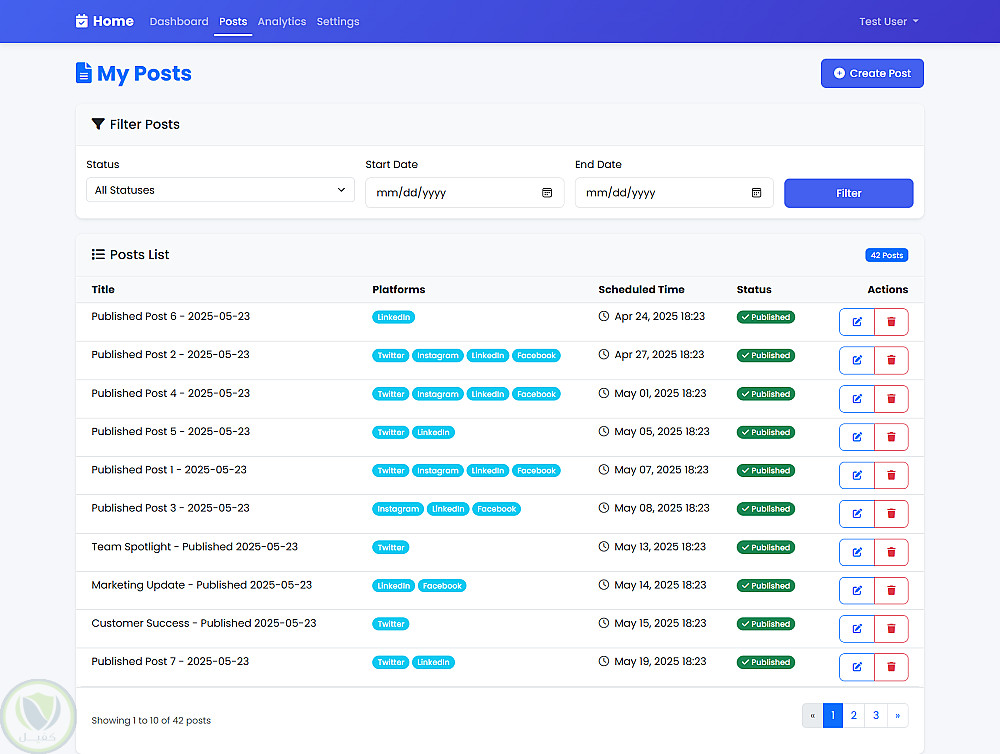Click Twitter tag on Customer Success row
Screen dimensions: 1000x754
(391, 624)
